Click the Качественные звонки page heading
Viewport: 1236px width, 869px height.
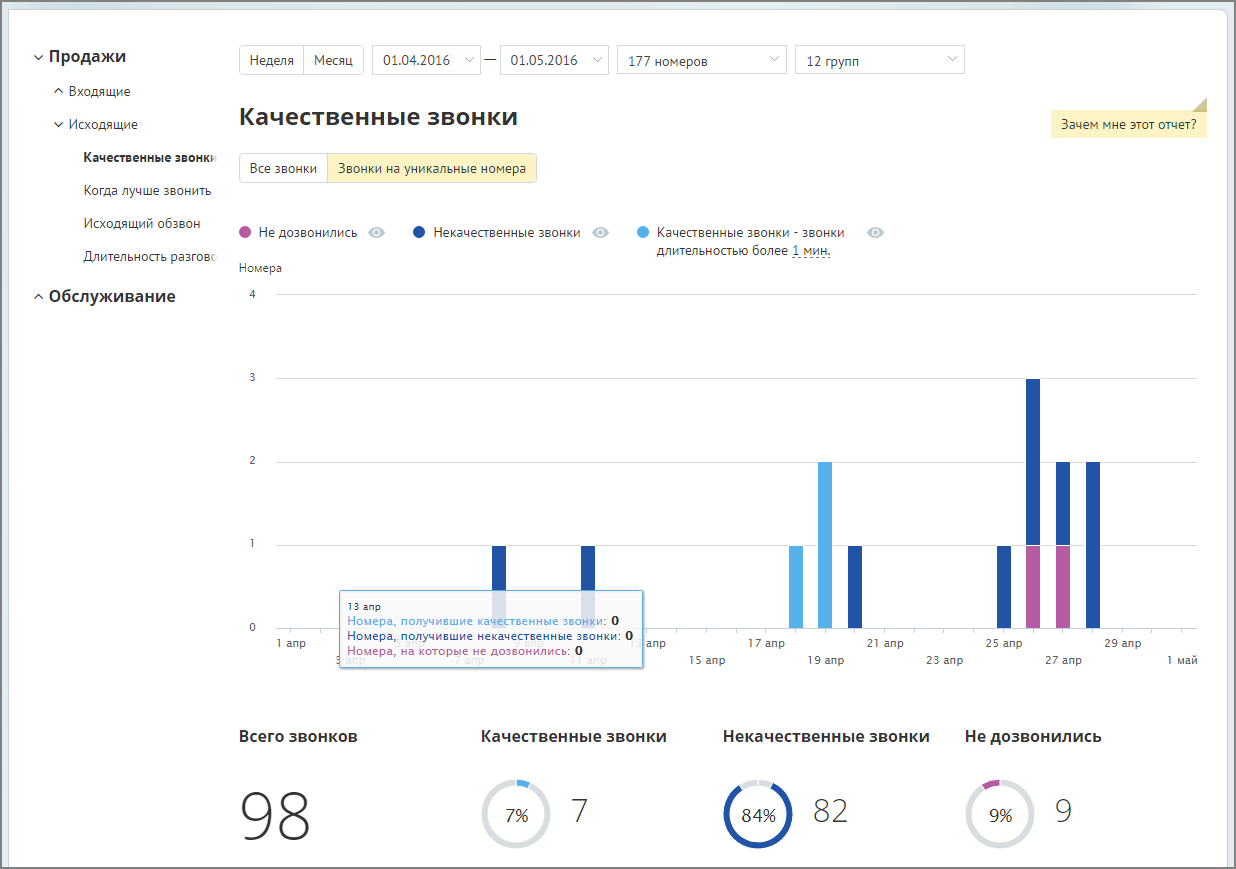[378, 117]
